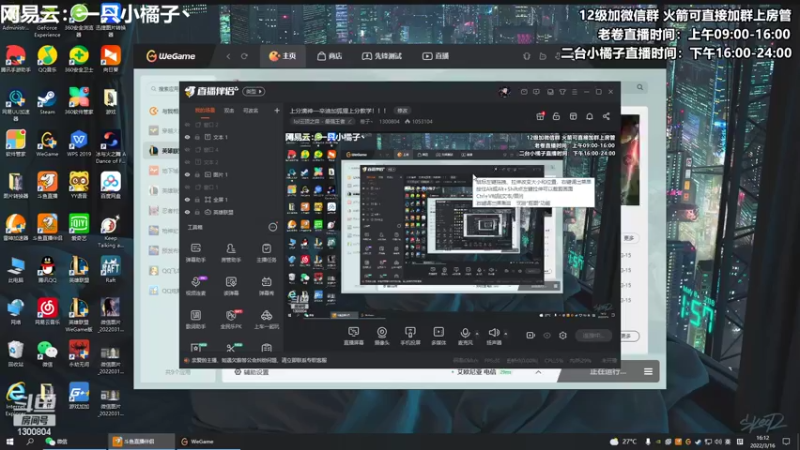Edit the lol category tag pencil
This screenshot has width=800, height=450.
(350, 121)
